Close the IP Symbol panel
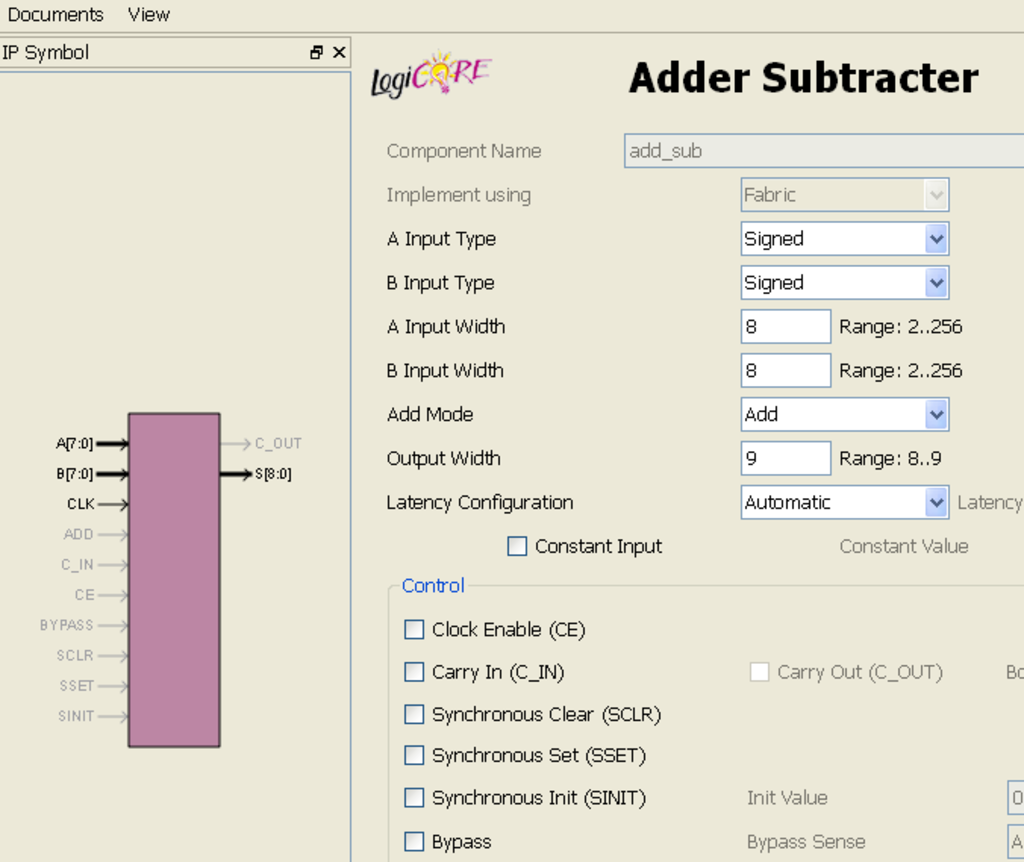 click(339, 53)
